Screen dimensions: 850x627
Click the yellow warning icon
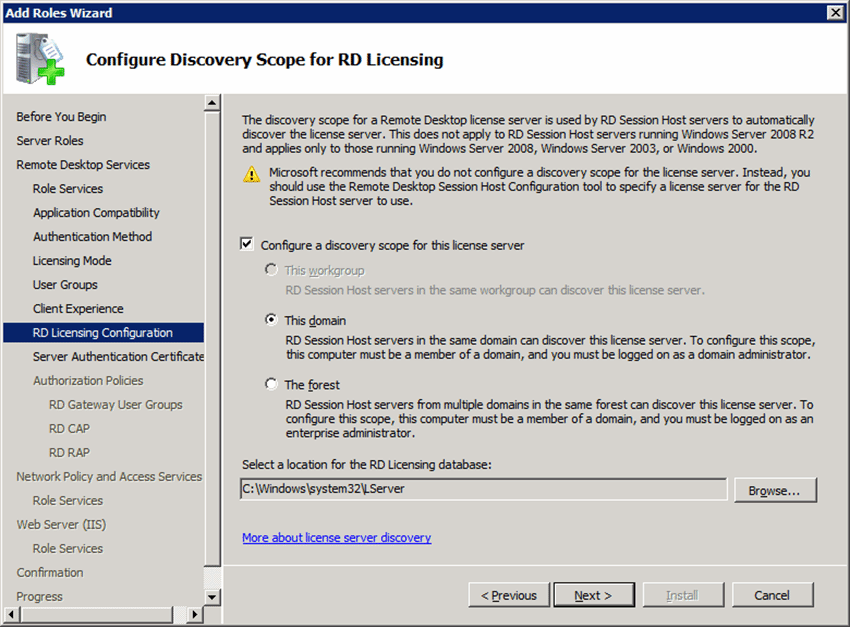pos(252,174)
